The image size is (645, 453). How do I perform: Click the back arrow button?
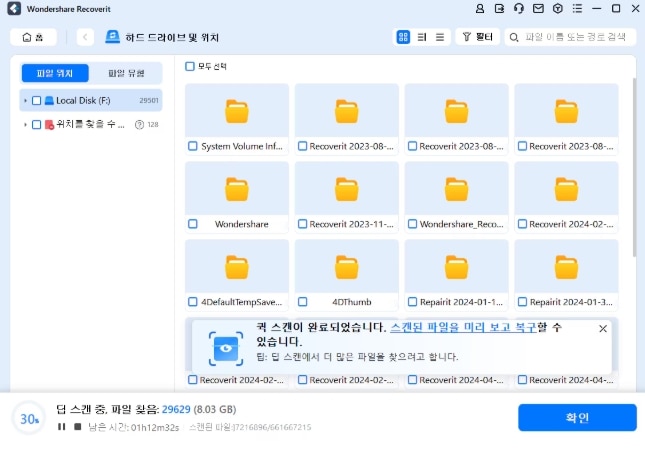(x=85, y=37)
